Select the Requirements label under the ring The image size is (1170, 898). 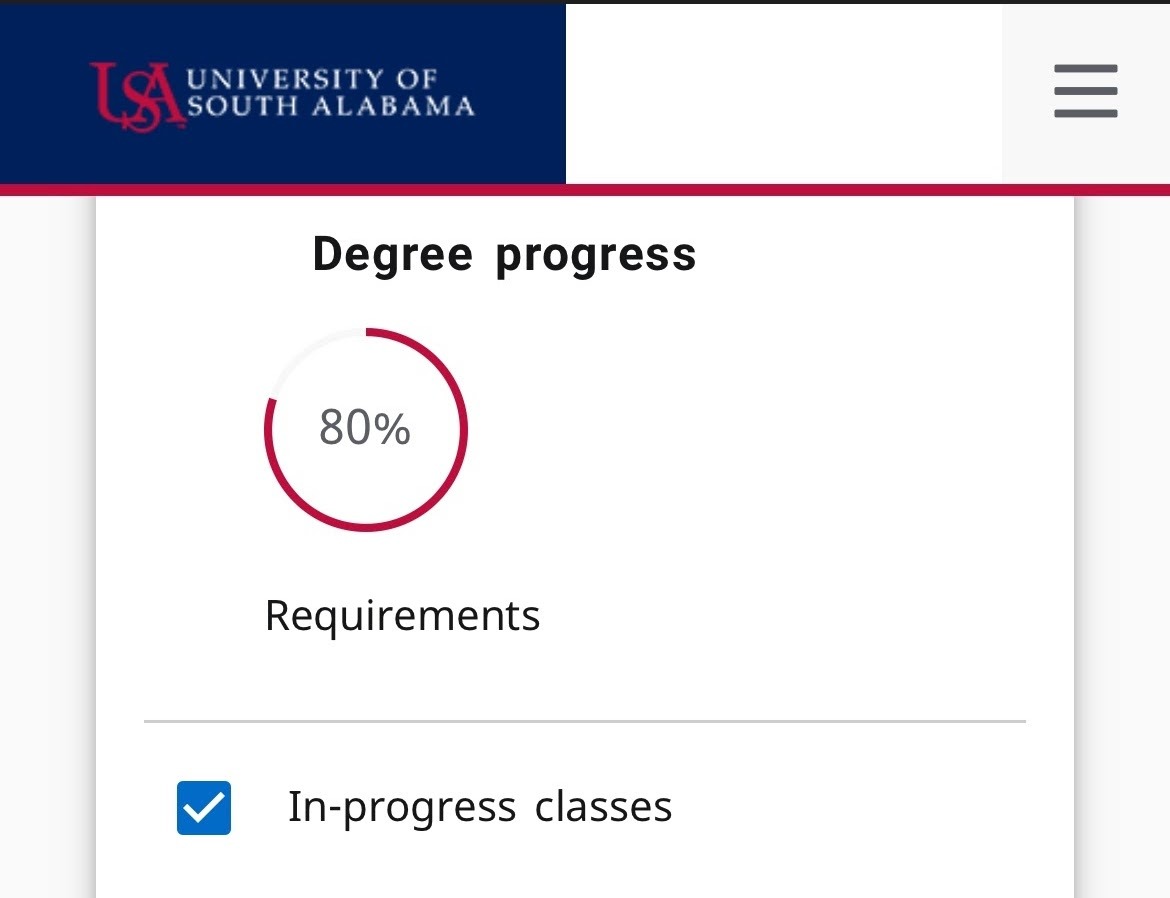[402, 616]
